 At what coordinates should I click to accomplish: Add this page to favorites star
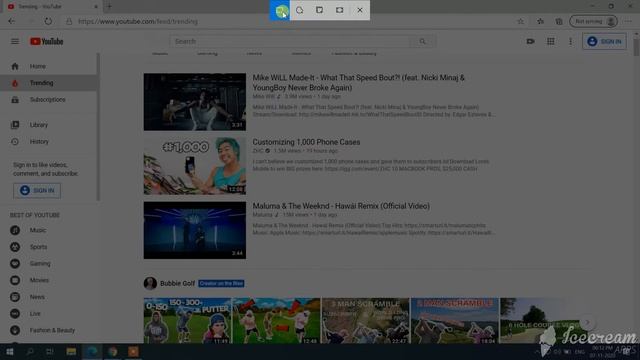(x=520, y=21)
